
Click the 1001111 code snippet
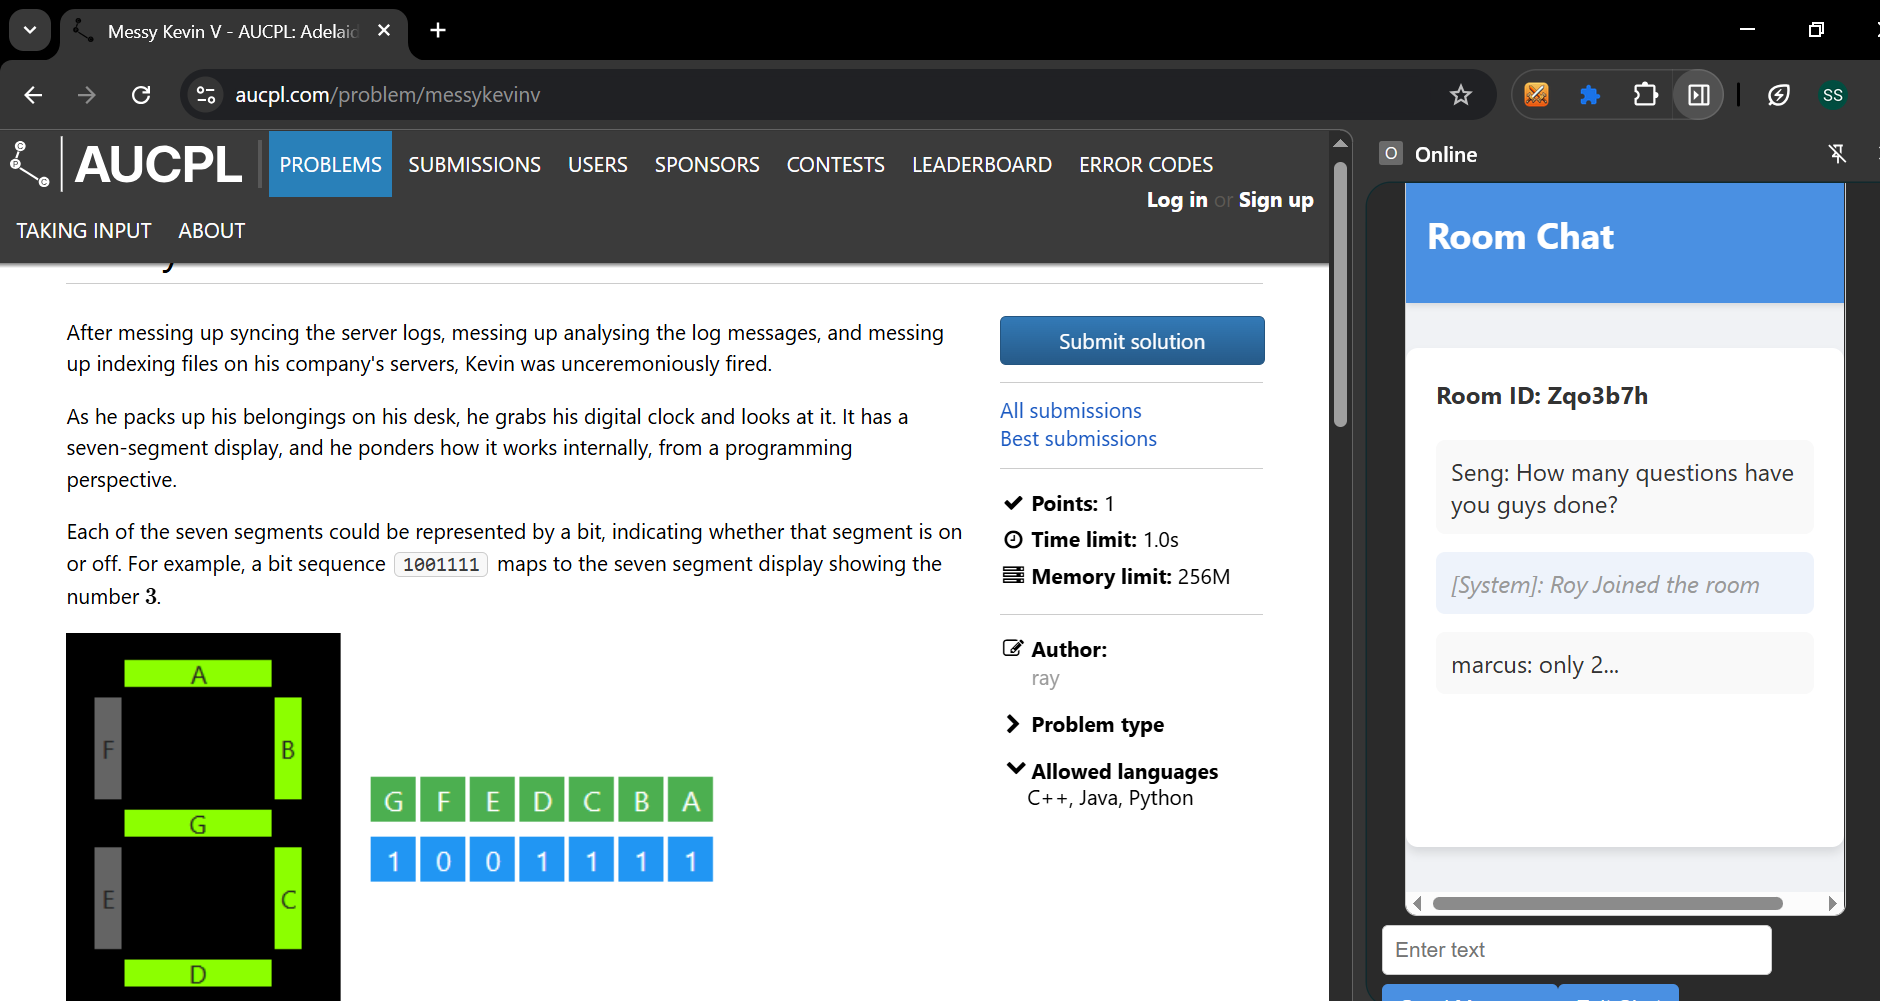coord(441,565)
